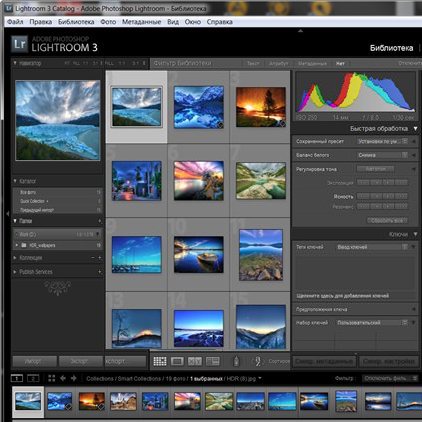Screen dimensions: 422x422
Task: Click the Синхр. настройки button
Action: 389,361
